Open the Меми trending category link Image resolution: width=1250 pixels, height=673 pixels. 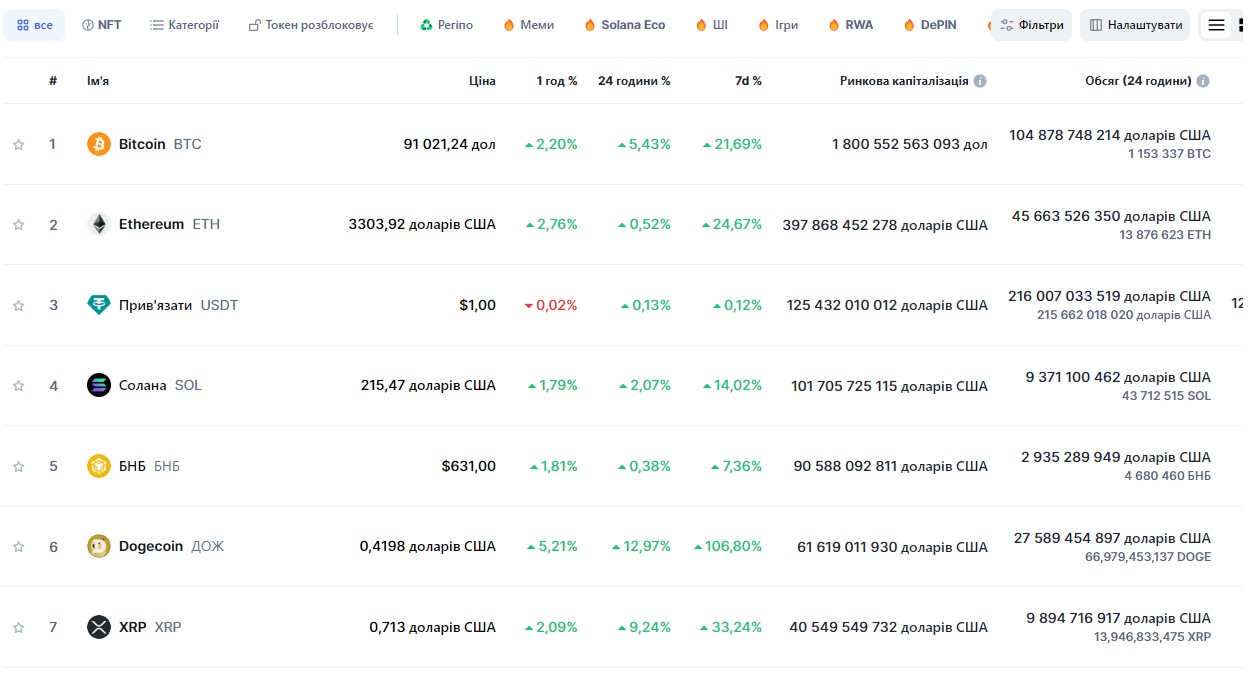(528, 25)
